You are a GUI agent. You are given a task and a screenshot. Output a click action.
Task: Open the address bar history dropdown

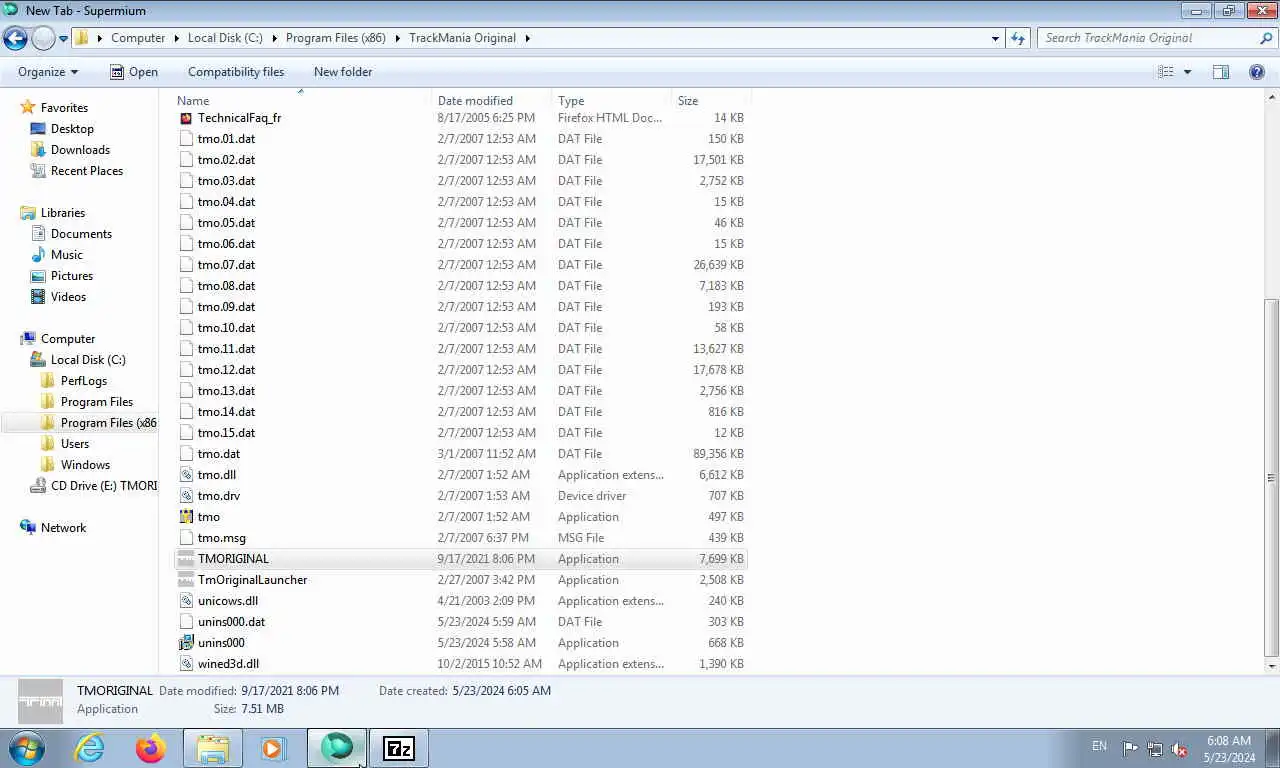coord(995,39)
